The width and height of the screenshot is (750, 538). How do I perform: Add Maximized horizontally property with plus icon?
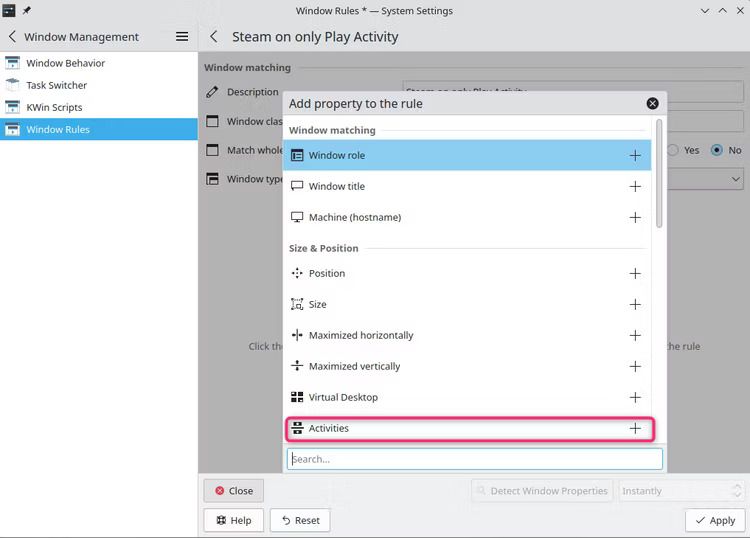coord(635,336)
